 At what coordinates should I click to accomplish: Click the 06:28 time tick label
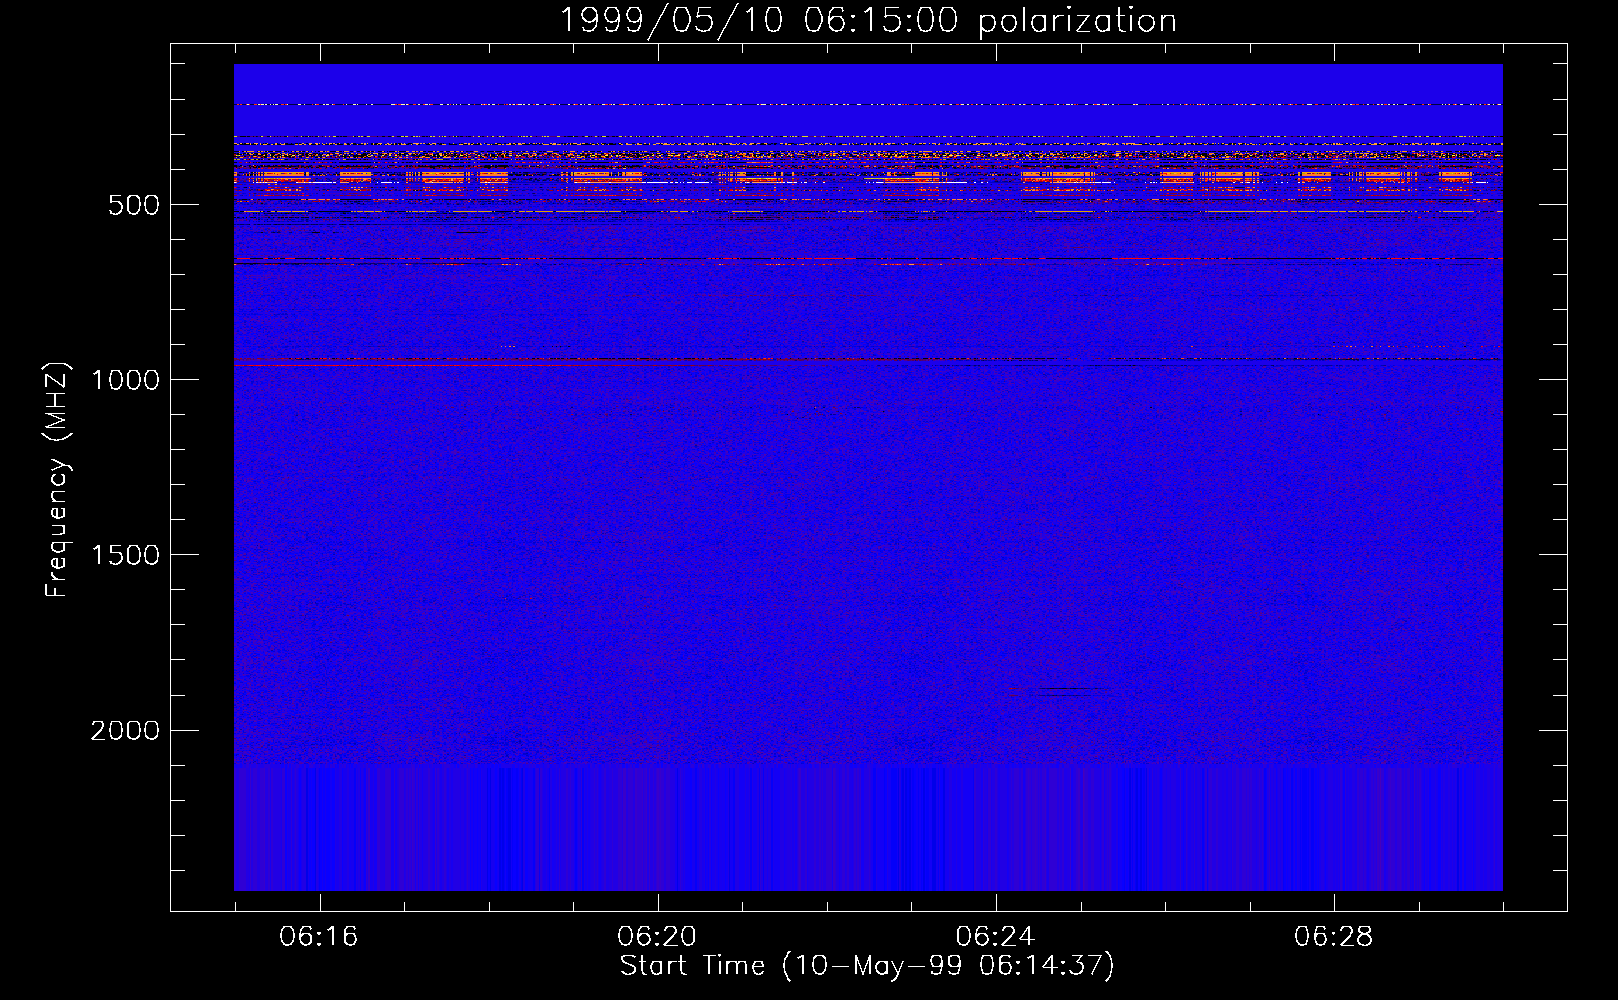click(x=1333, y=937)
